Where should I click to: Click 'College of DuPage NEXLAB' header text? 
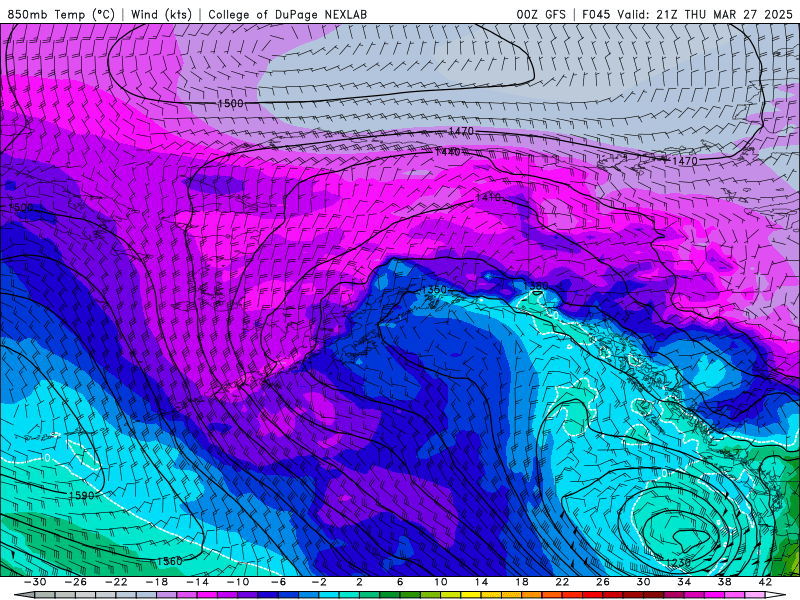click(287, 14)
